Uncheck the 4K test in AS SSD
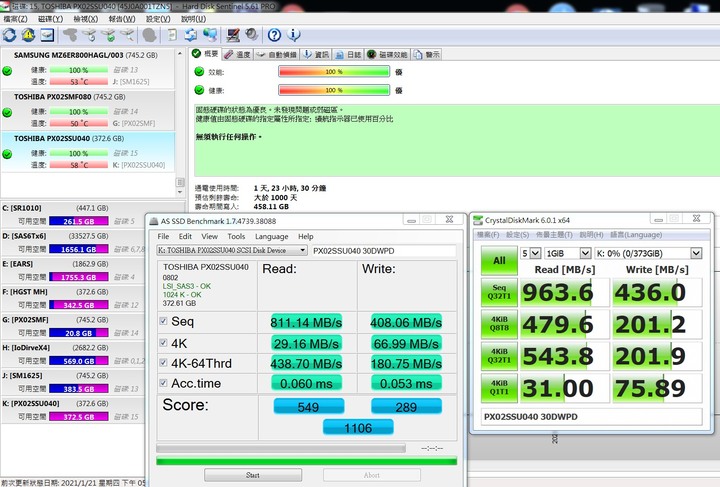Viewport: 720px width, 487px height. 163,342
